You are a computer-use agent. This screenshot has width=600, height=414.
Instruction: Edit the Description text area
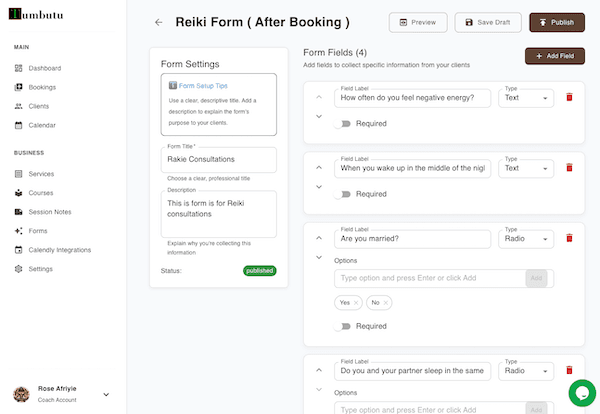tap(218, 214)
